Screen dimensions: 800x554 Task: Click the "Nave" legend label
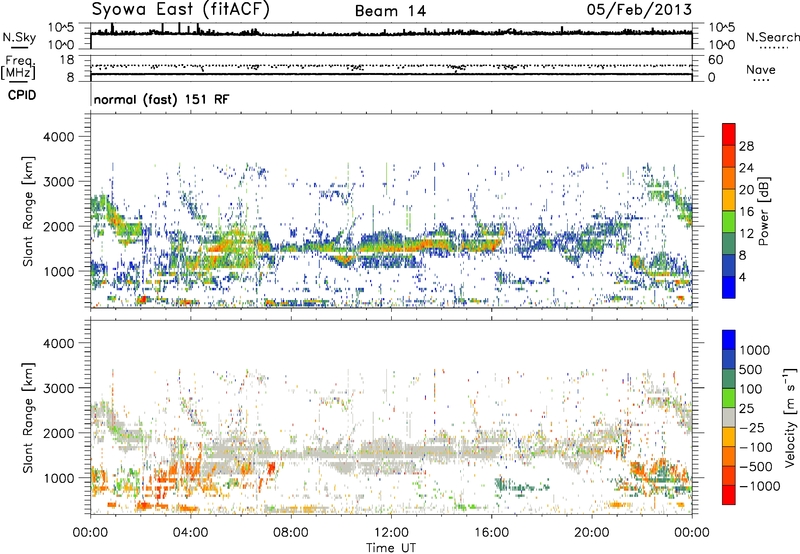pos(761,69)
